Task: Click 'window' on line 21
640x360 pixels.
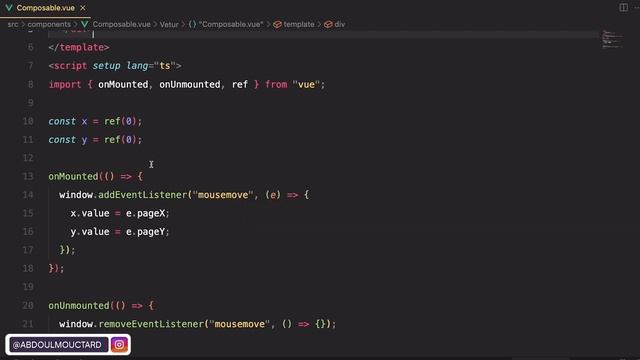Action: pyautogui.click(x=76, y=324)
